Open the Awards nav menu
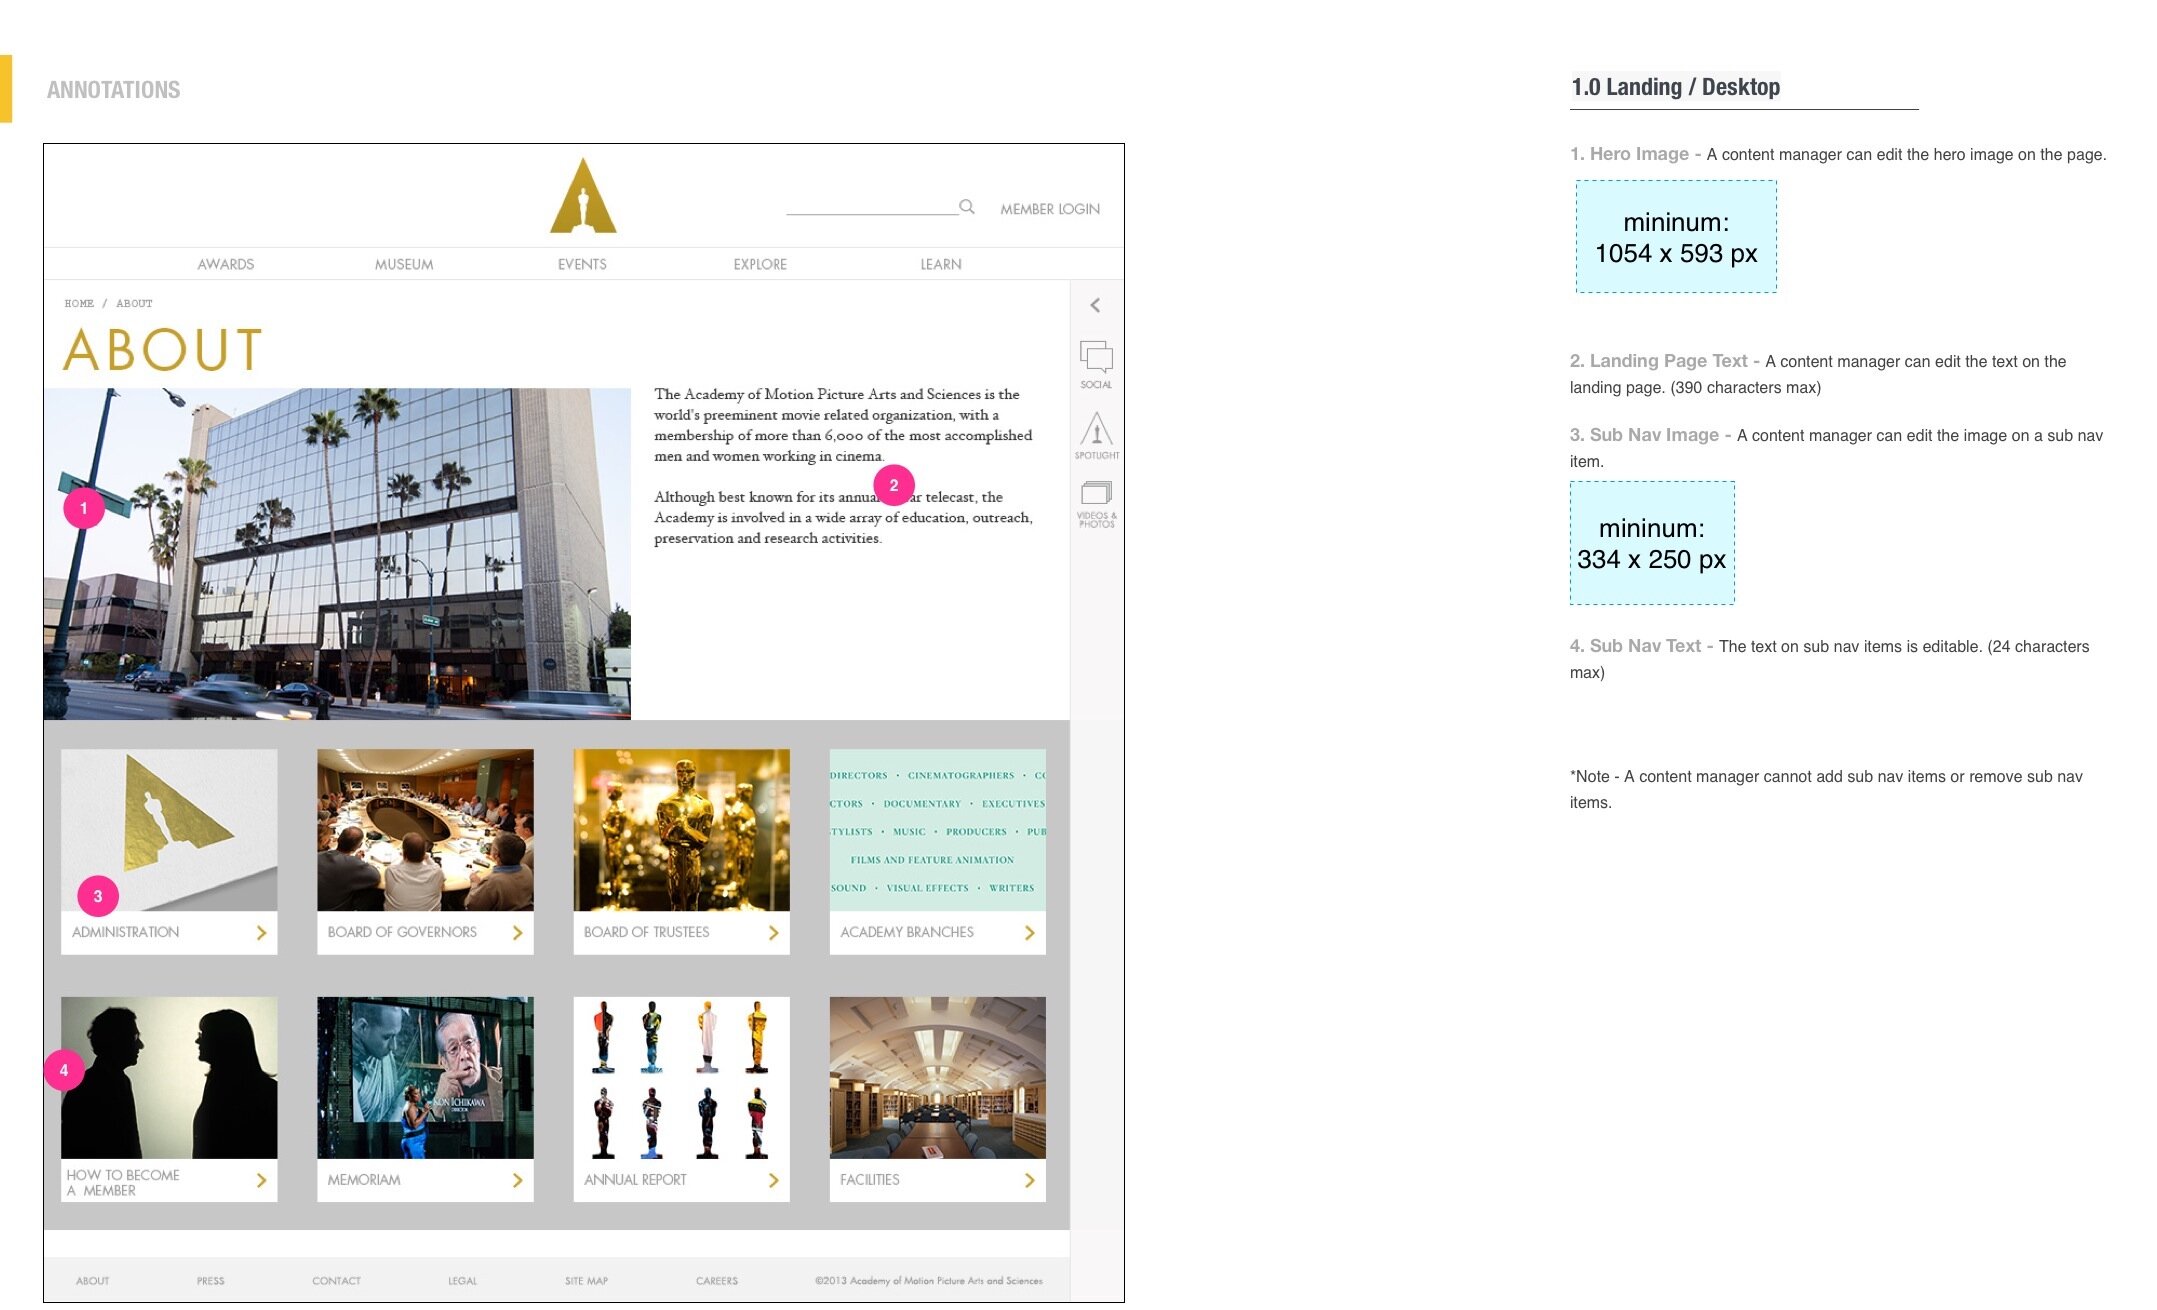This screenshot has height=1310, width=2157. click(x=226, y=264)
